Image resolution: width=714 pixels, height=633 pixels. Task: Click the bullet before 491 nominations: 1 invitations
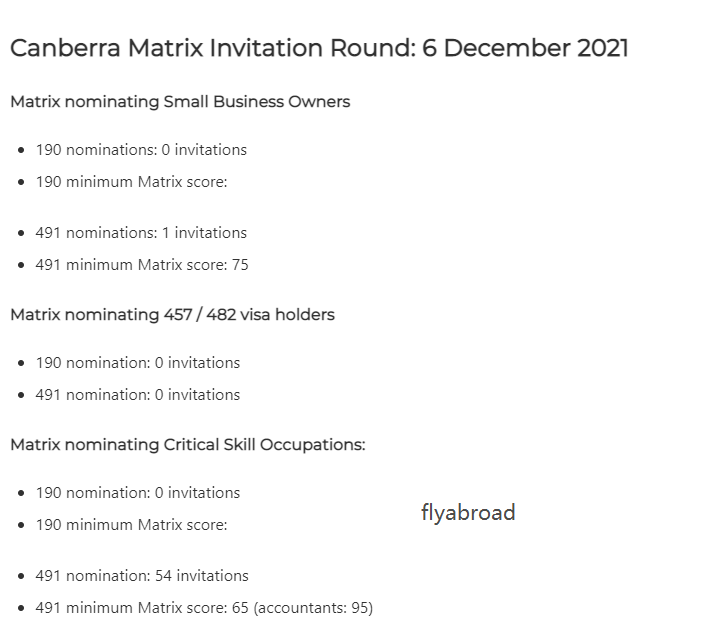[21, 234]
